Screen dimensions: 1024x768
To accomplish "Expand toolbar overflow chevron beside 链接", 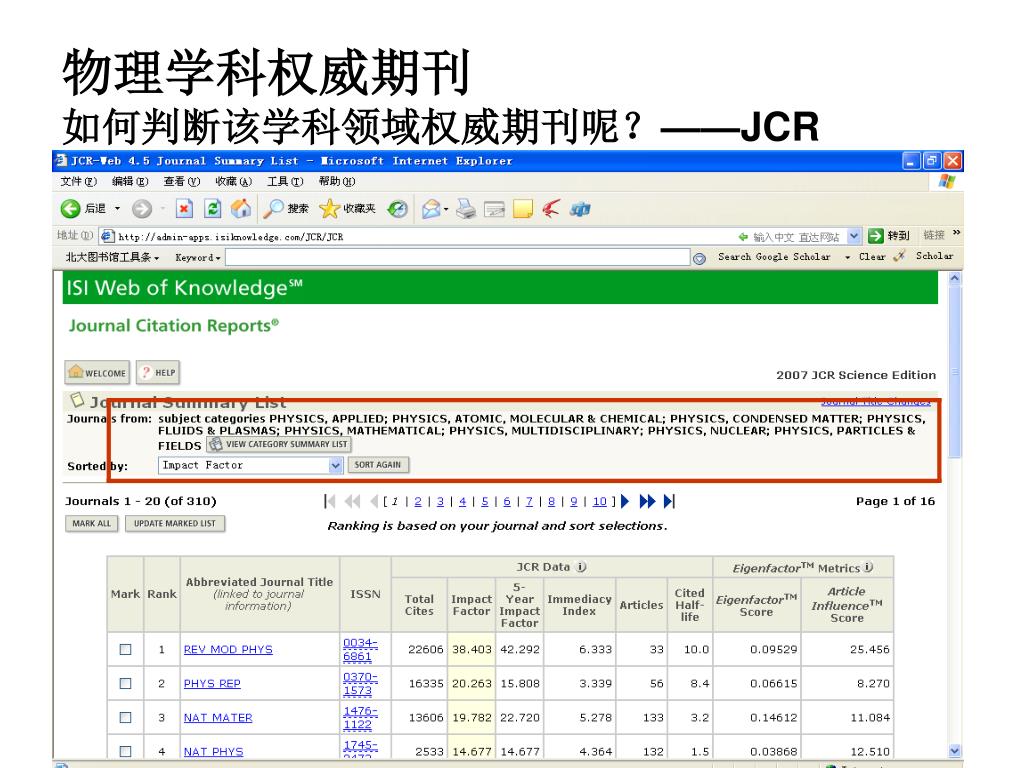I will [957, 232].
